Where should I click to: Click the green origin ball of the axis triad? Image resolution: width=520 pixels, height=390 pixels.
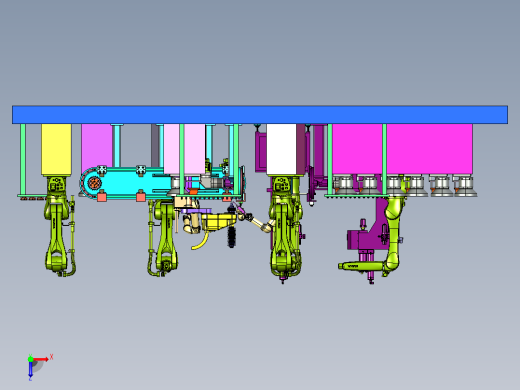[30, 359]
